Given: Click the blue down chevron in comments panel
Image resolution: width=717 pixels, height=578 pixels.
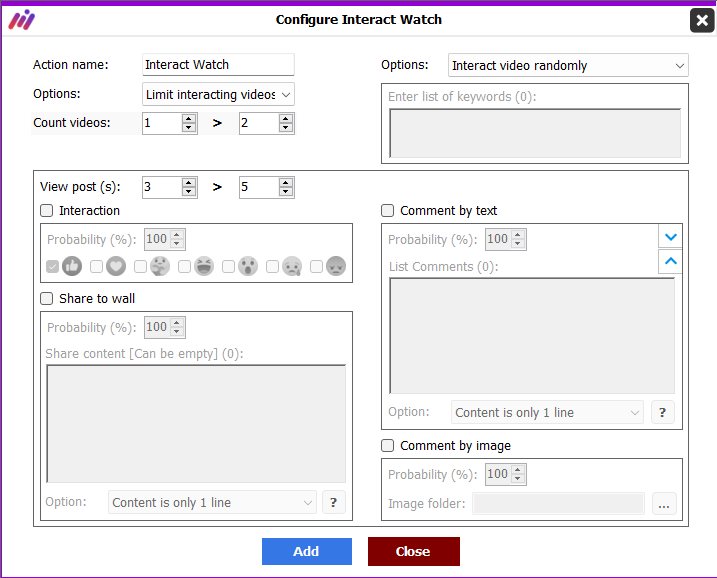Looking at the screenshot, I should pyautogui.click(x=670, y=237).
